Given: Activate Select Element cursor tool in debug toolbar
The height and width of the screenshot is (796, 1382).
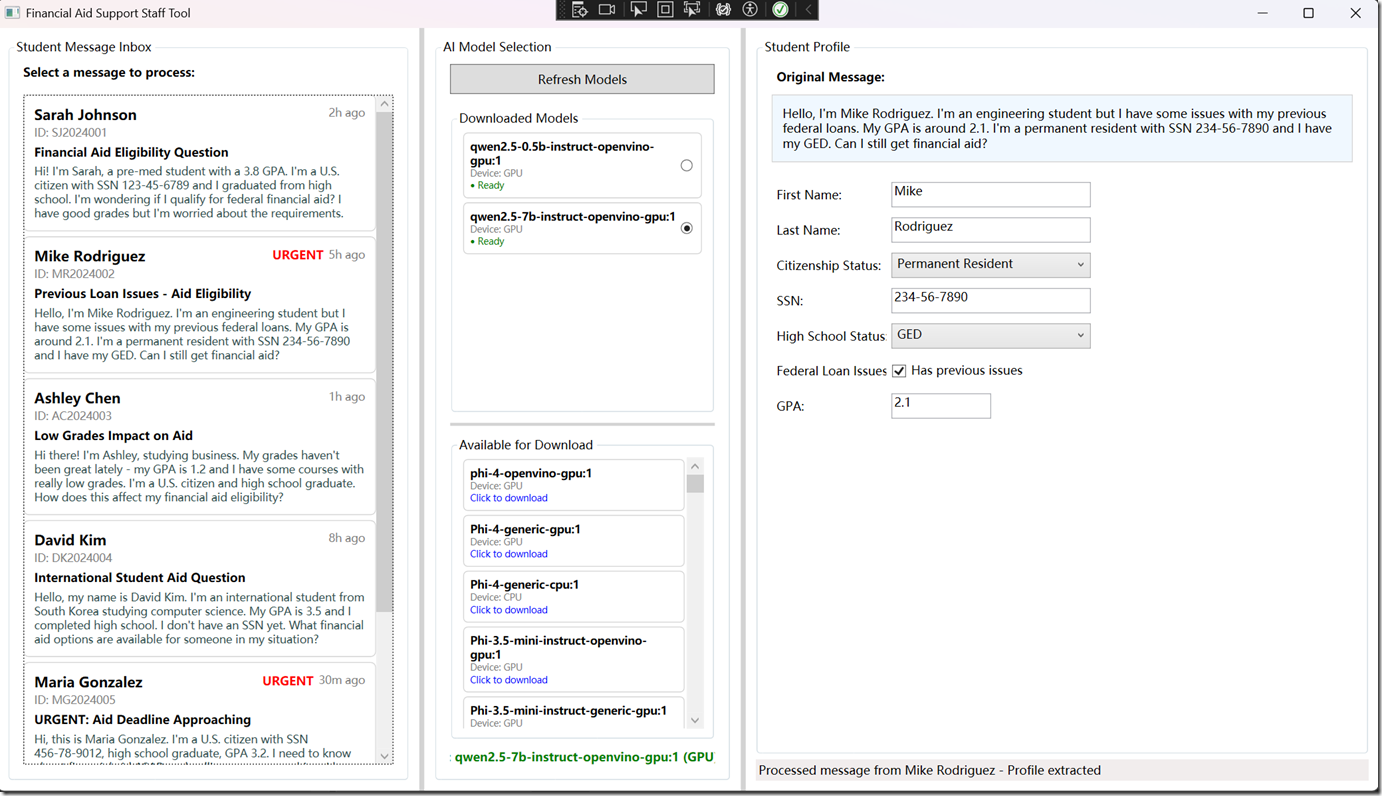Looking at the screenshot, I should [x=638, y=10].
